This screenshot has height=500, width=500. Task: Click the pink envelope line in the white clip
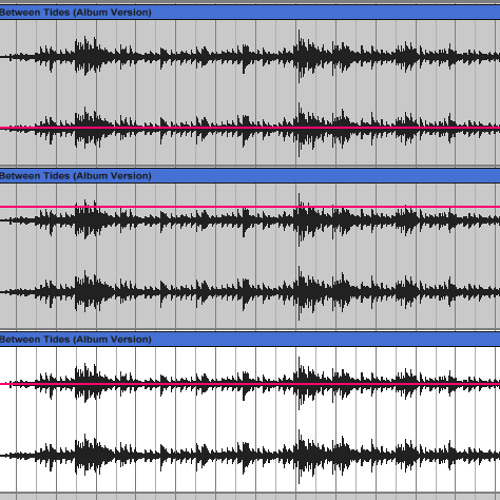(250, 384)
